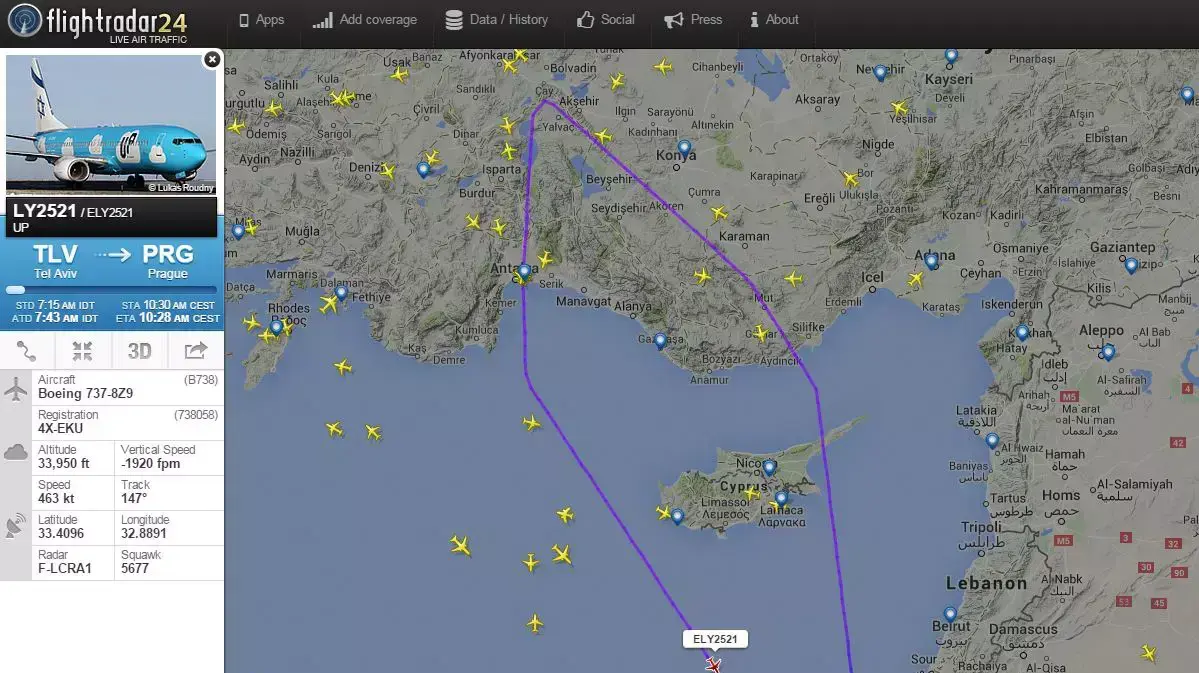Click the Beirut airport pin
Viewport: 1199px width, 673px height.
click(x=950, y=614)
